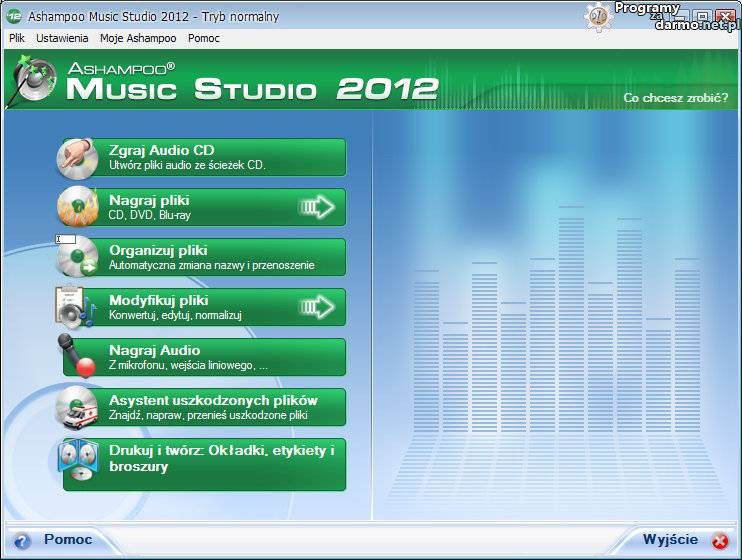Open the Moje Ashampoo menu
The width and height of the screenshot is (742, 560).
pyautogui.click(x=138, y=38)
